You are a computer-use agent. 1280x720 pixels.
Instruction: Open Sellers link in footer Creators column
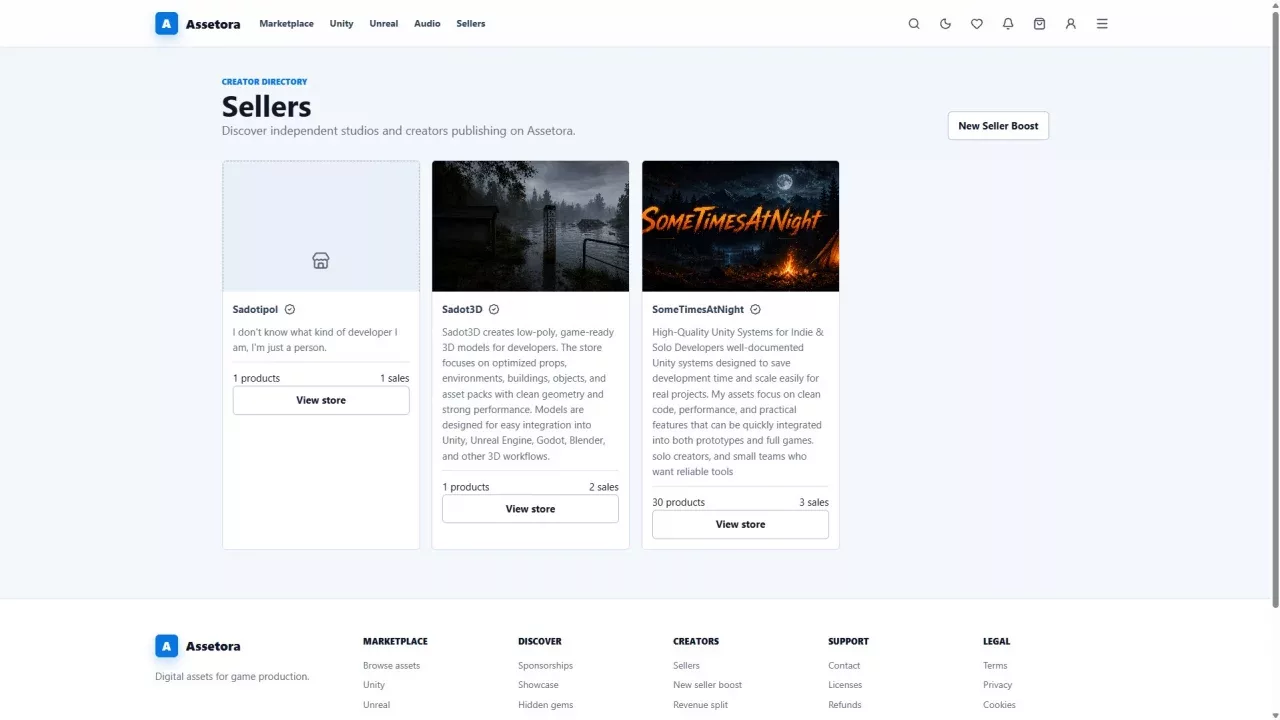coord(686,666)
